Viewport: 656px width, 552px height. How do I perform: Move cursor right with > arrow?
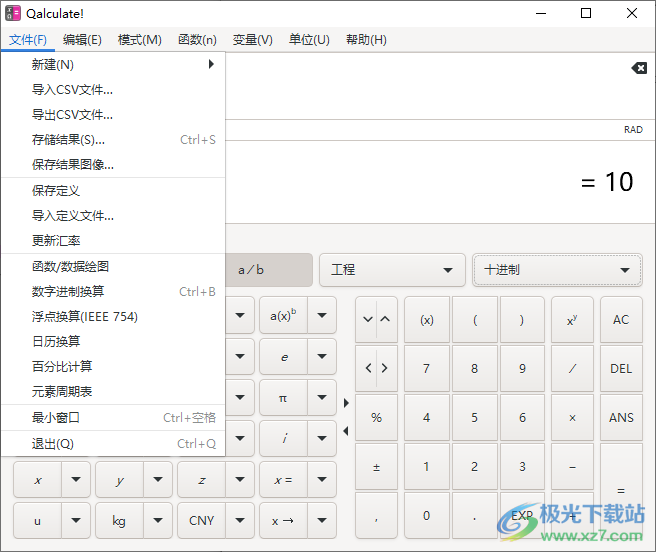385,368
